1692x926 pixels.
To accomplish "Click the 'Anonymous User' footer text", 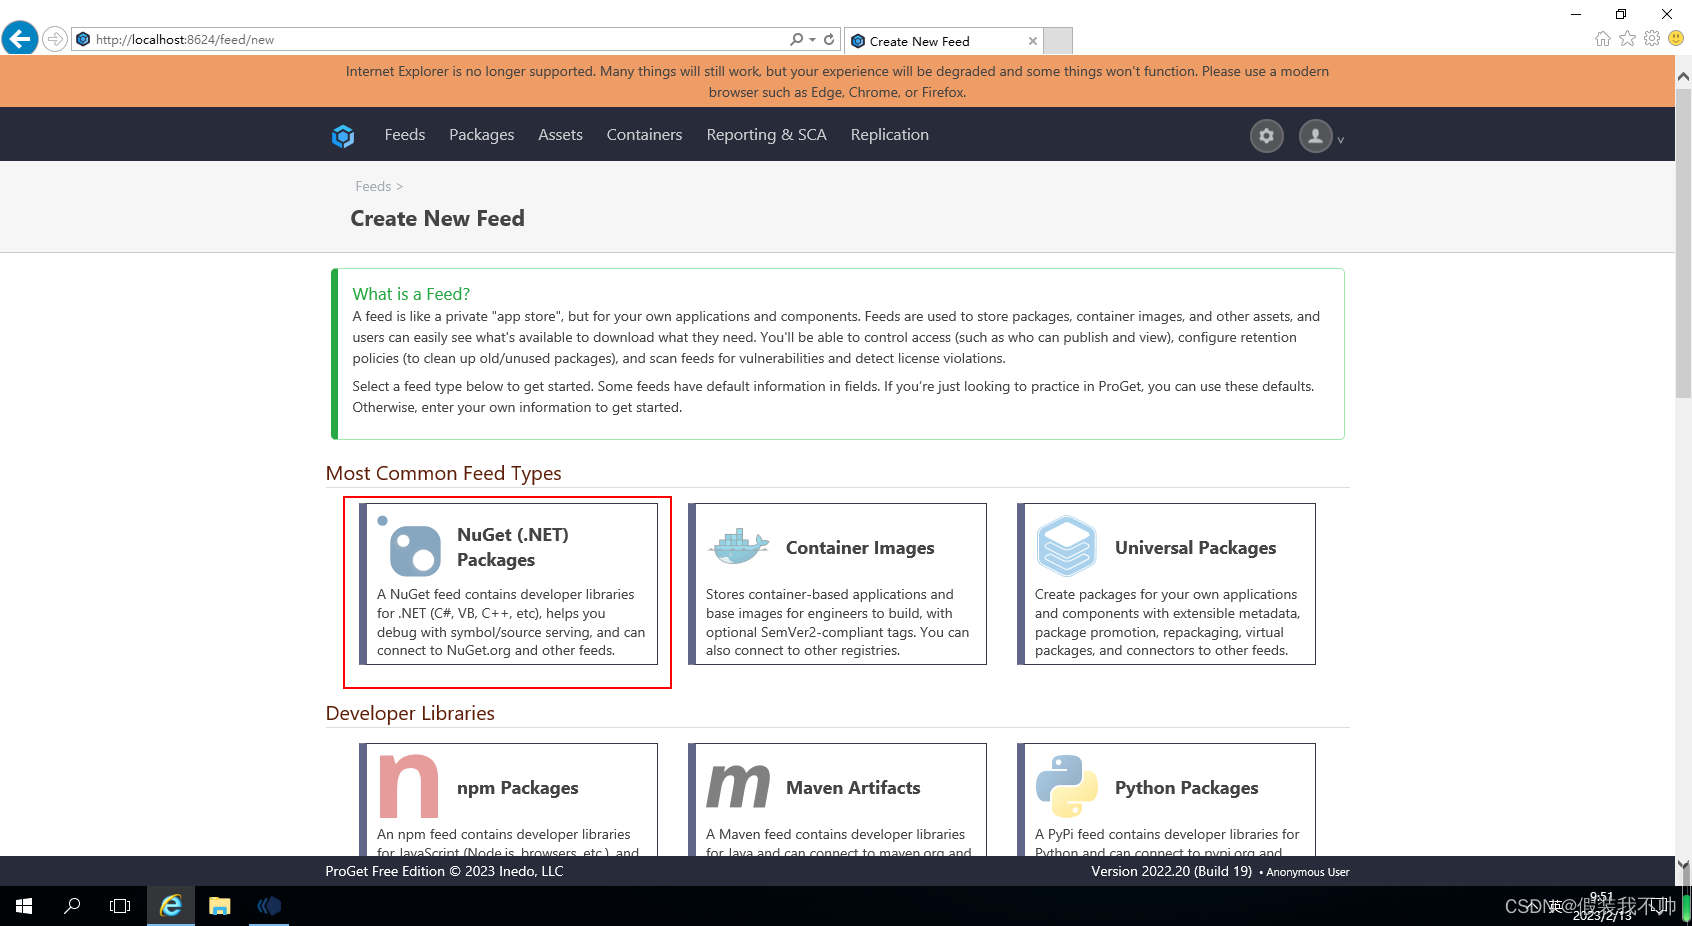I will point(1308,872).
